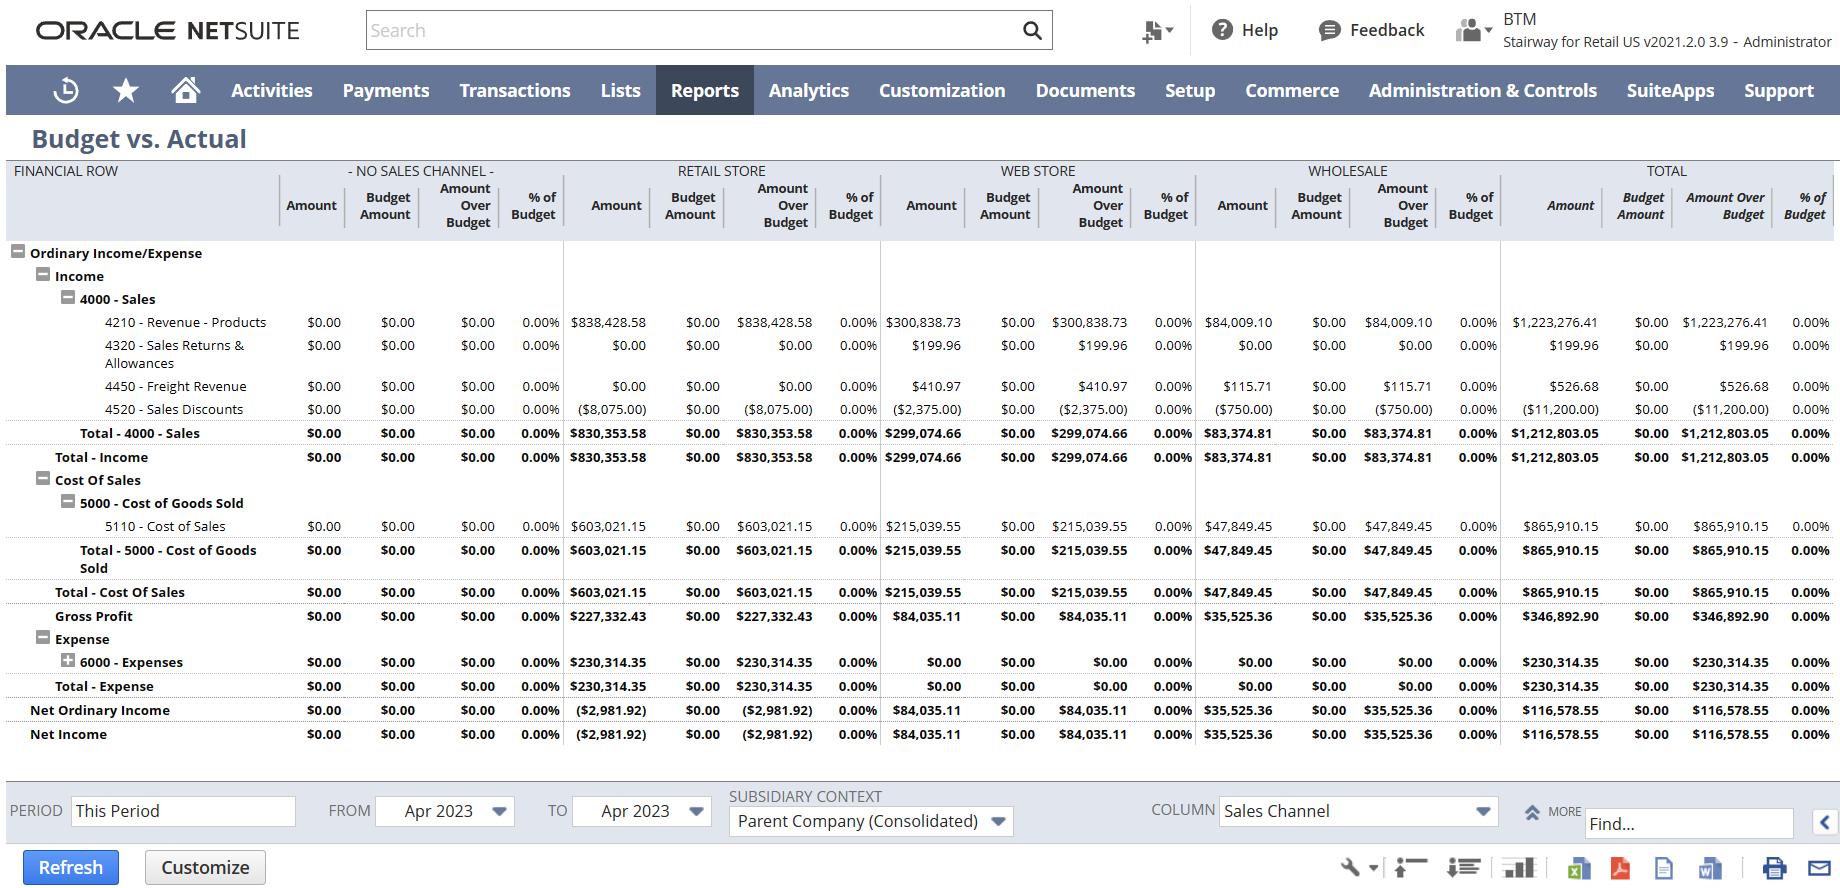
Task: Export the report to Excel
Action: coord(1579,868)
